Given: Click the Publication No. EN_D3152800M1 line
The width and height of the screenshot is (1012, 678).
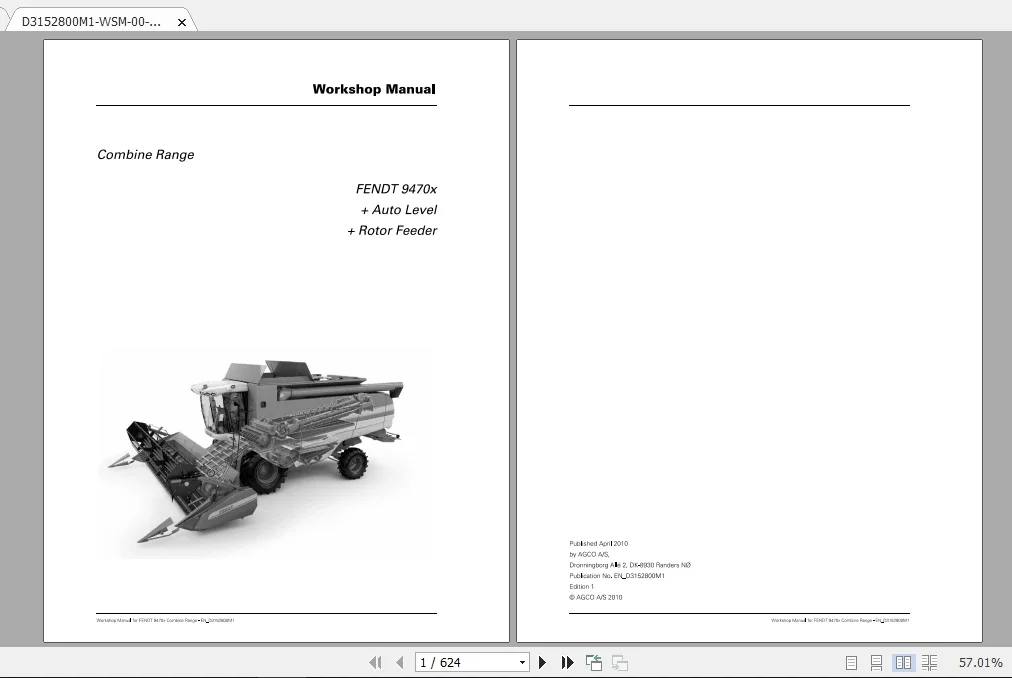Looking at the screenshot, I should coord(616,576).
